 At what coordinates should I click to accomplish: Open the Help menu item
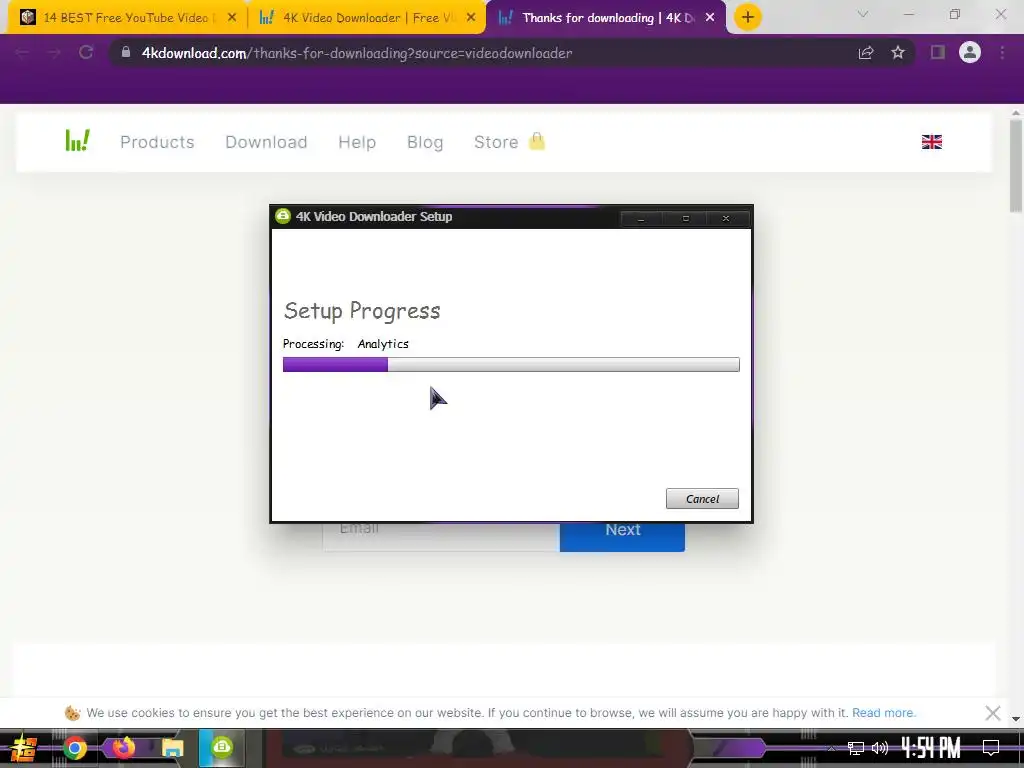tap(357, 142)
